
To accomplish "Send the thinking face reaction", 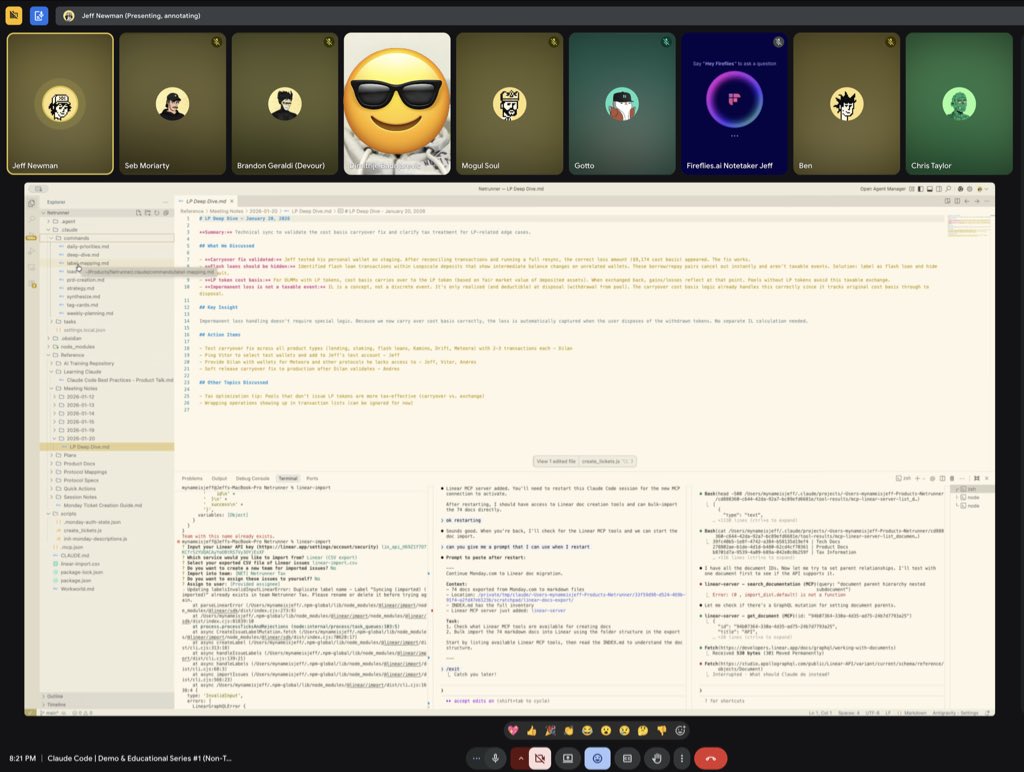I will click(643, 730).
